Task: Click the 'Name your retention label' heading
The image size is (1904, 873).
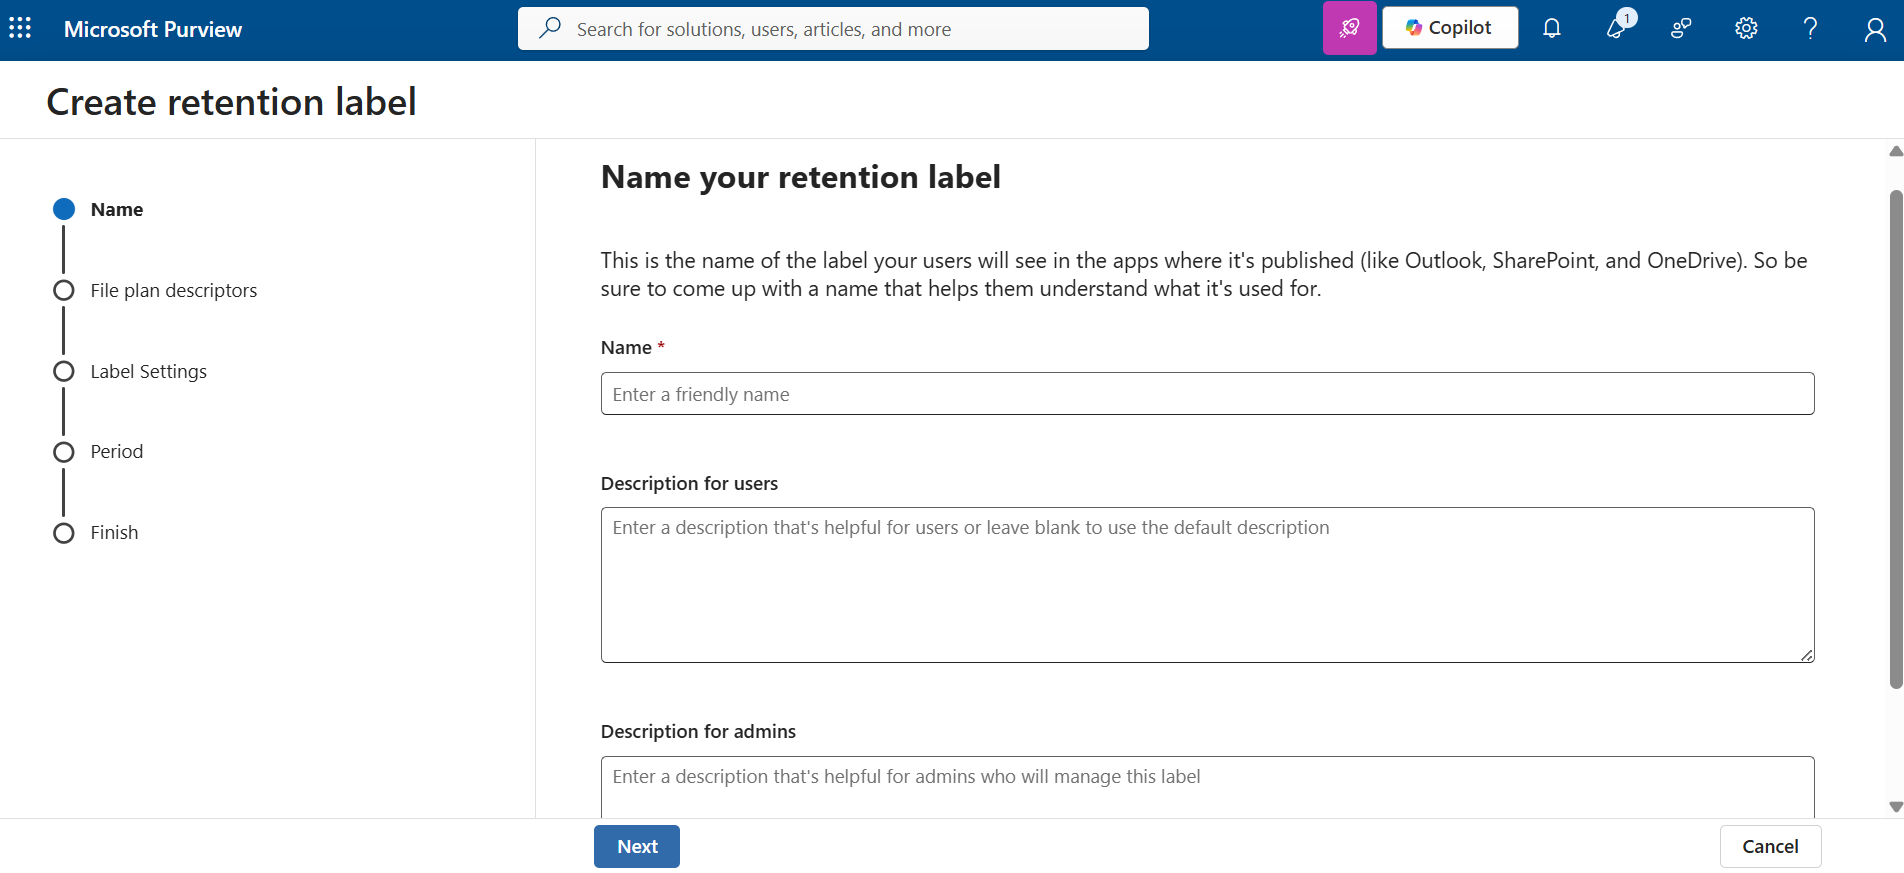Action: pyautogui.click(x=800, y=177)
